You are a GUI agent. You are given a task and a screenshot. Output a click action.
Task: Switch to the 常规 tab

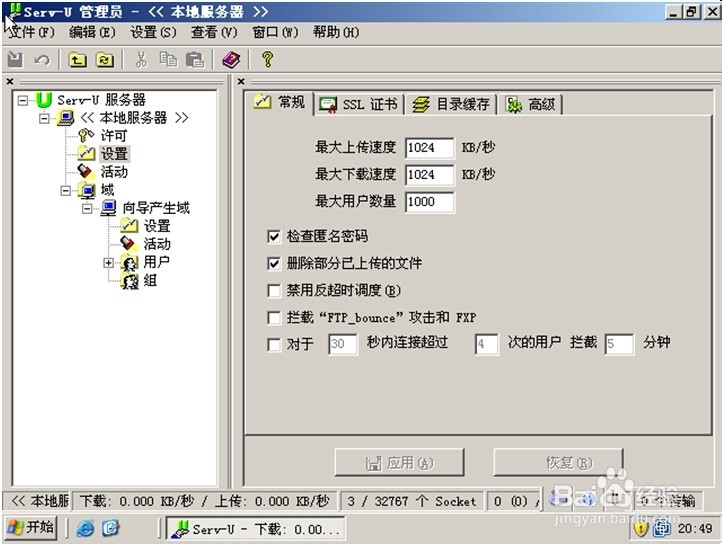tap(279, 102)
